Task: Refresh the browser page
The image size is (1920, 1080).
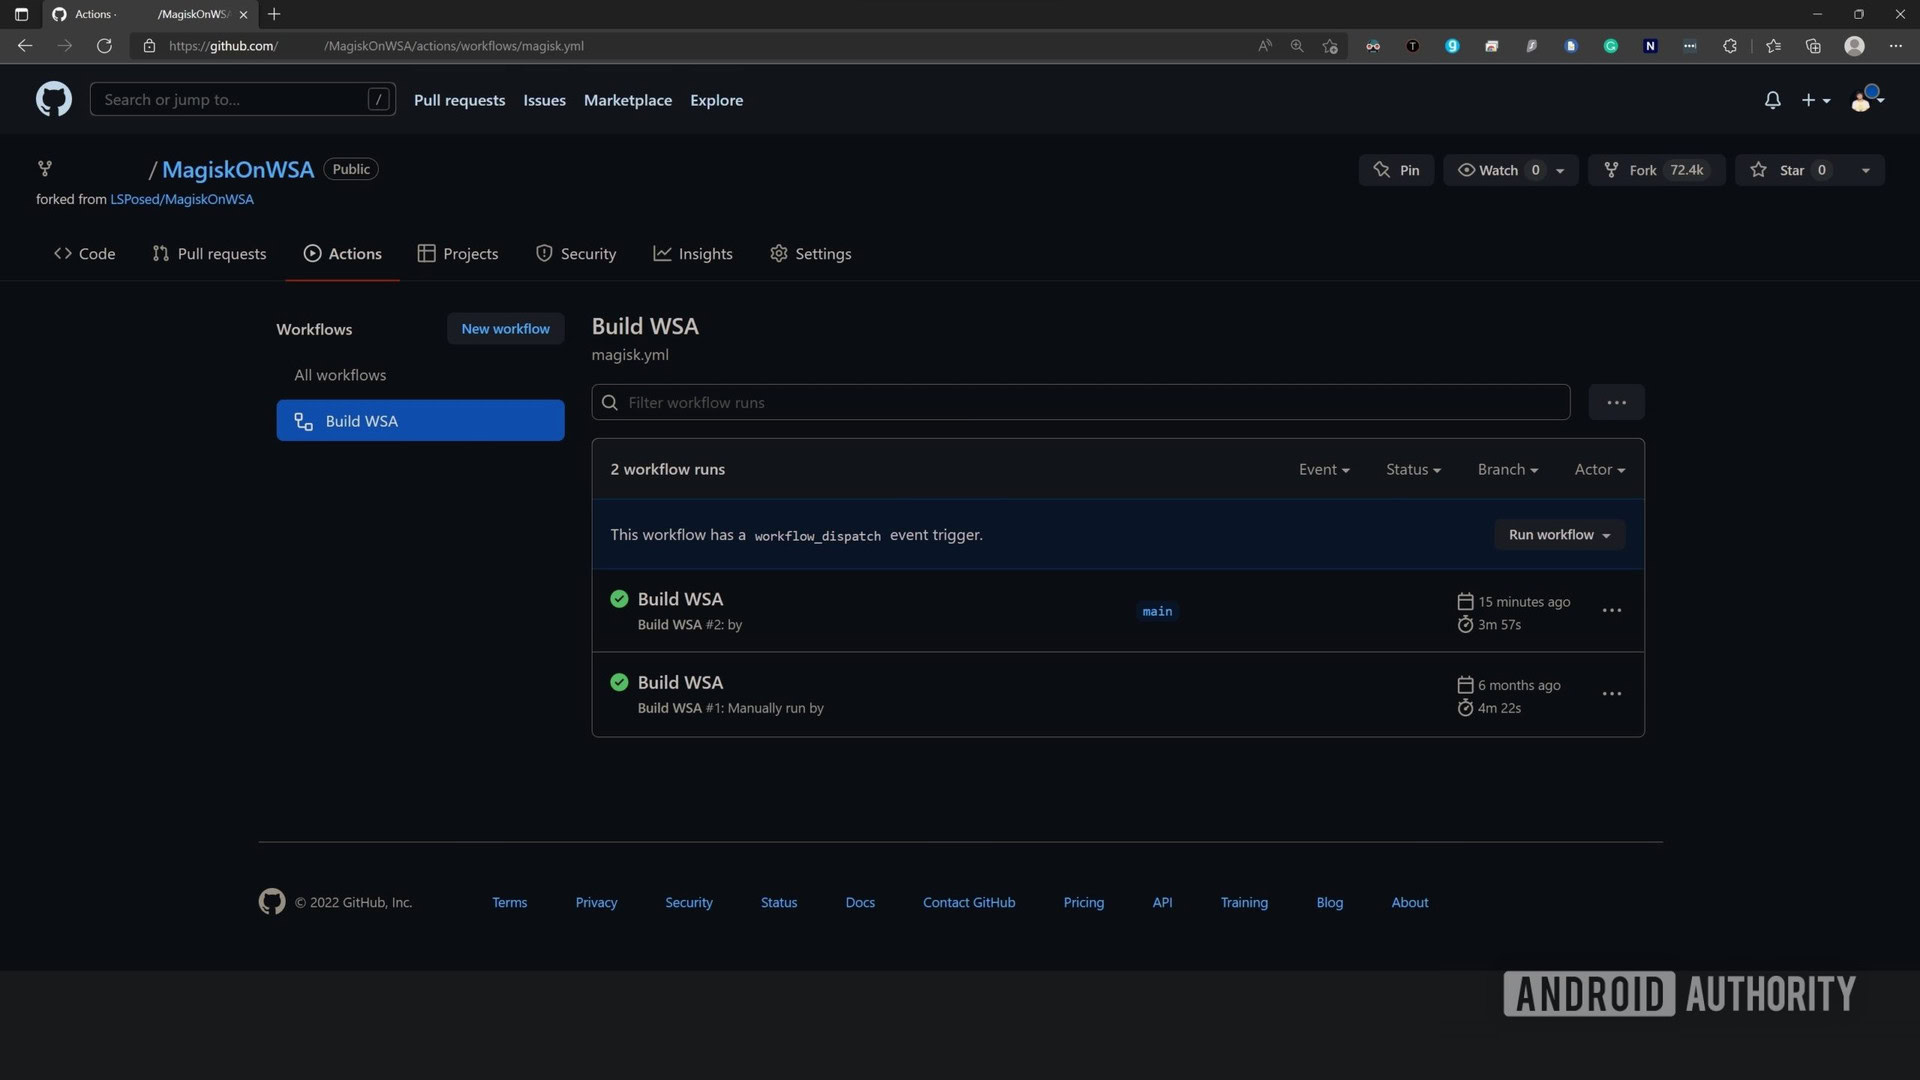Action: point(104,46)
